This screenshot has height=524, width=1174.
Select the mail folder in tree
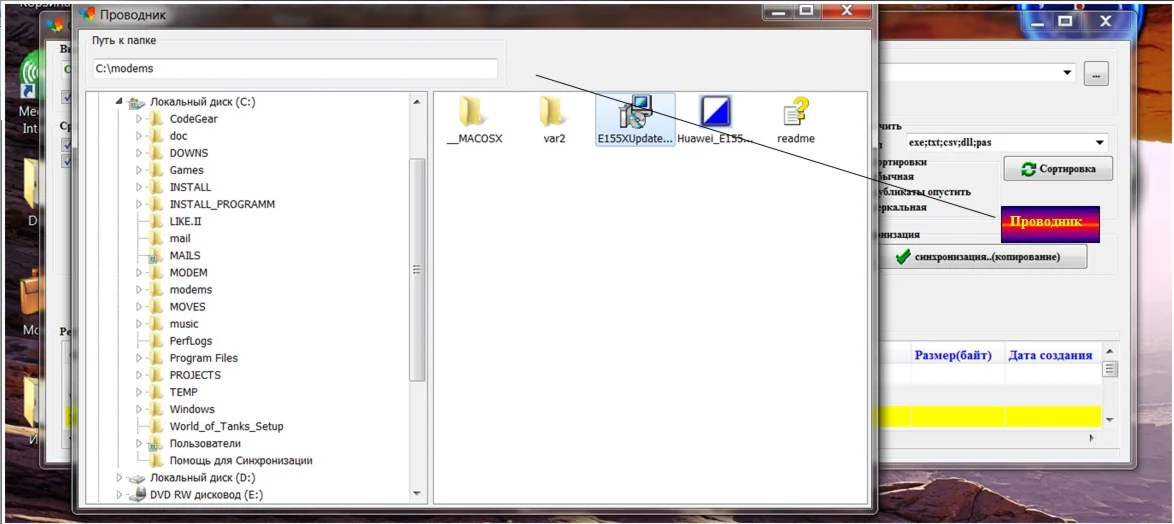pos(180,238)
